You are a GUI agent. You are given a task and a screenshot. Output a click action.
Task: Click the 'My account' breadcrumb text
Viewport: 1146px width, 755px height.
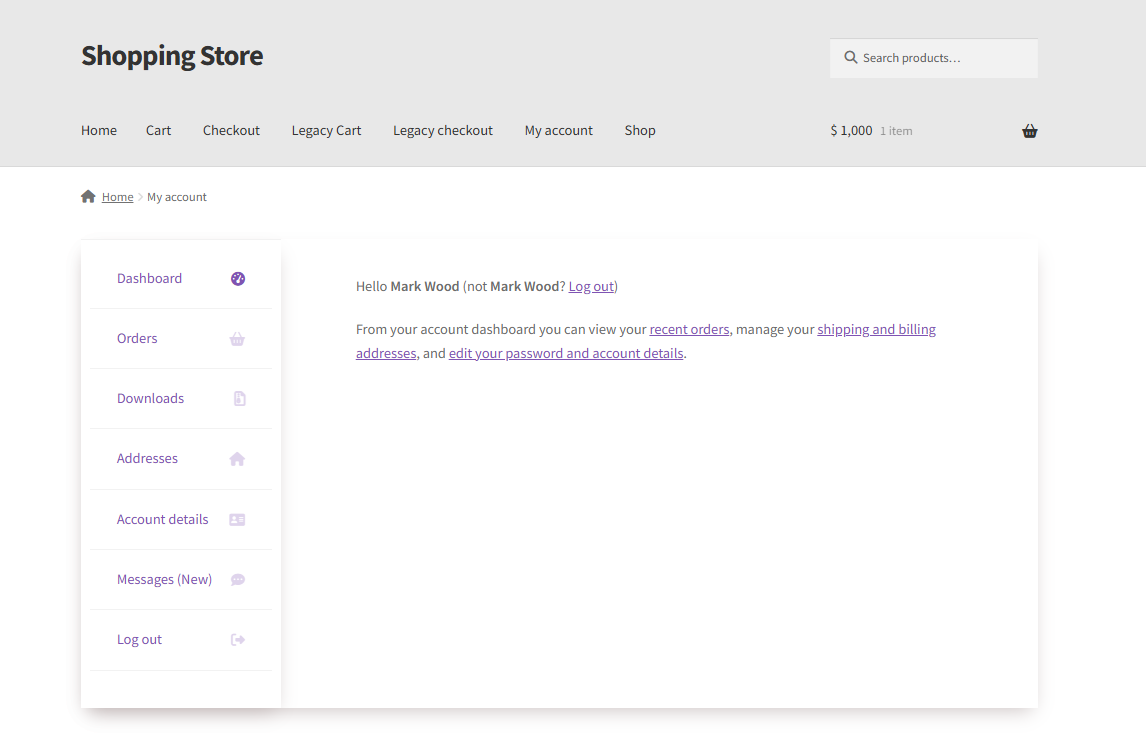coord(177,197)
